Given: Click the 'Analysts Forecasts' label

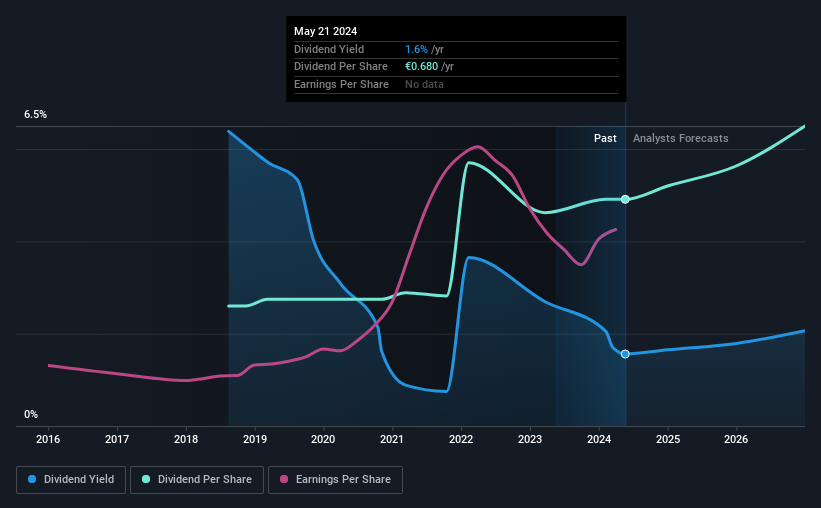Looking at the screenshot, I should (x=680, y=138).
